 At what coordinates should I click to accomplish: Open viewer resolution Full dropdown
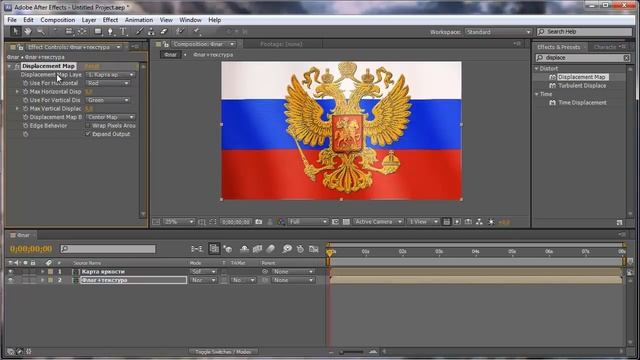308,222
